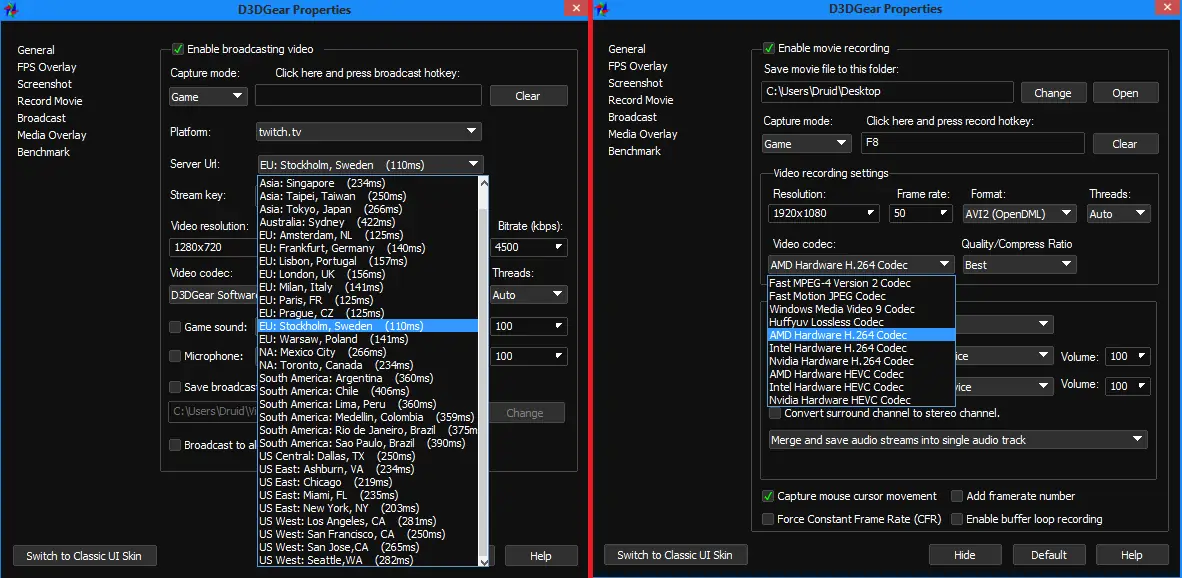Click Clear button next to F8 hotkey

(1125, 143)
